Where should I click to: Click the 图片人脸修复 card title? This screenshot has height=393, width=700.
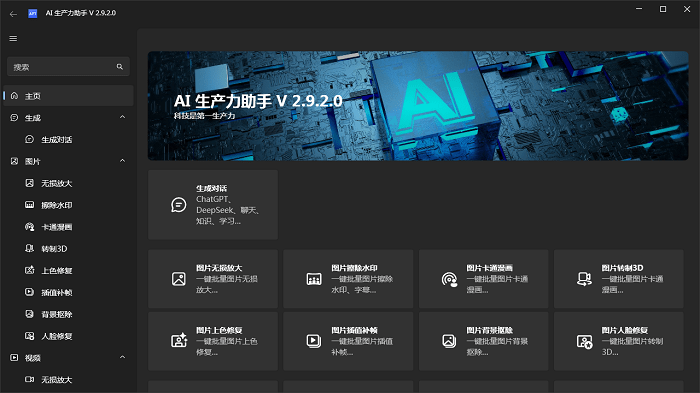(625, 330)
